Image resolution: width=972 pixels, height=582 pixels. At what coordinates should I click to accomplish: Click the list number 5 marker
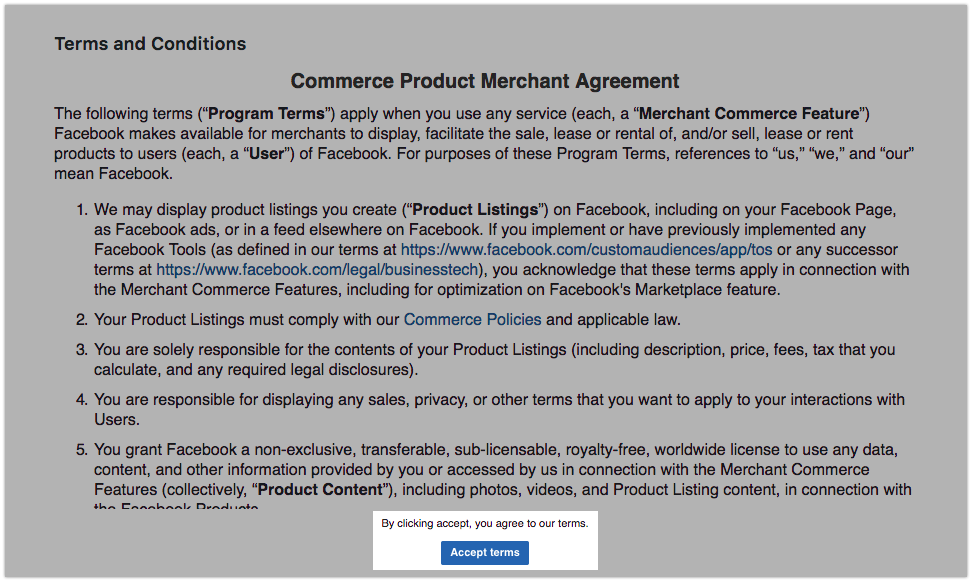[x=82, y=449]
